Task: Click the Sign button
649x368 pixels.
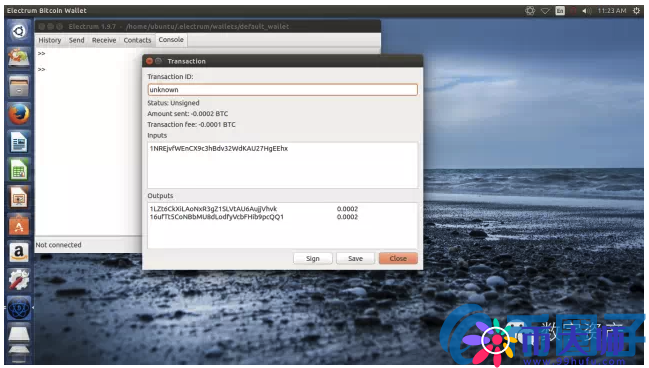Action: (312, 258)
